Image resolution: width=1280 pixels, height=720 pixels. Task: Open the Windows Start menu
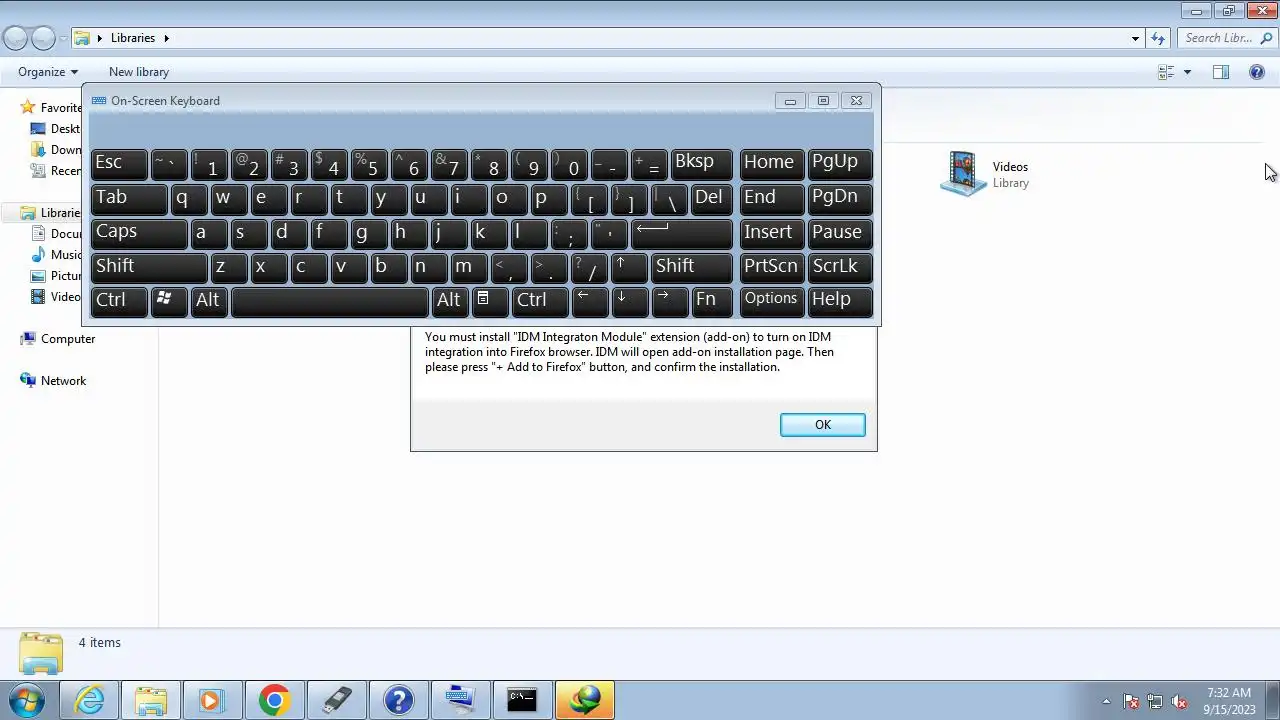point(27,699)
